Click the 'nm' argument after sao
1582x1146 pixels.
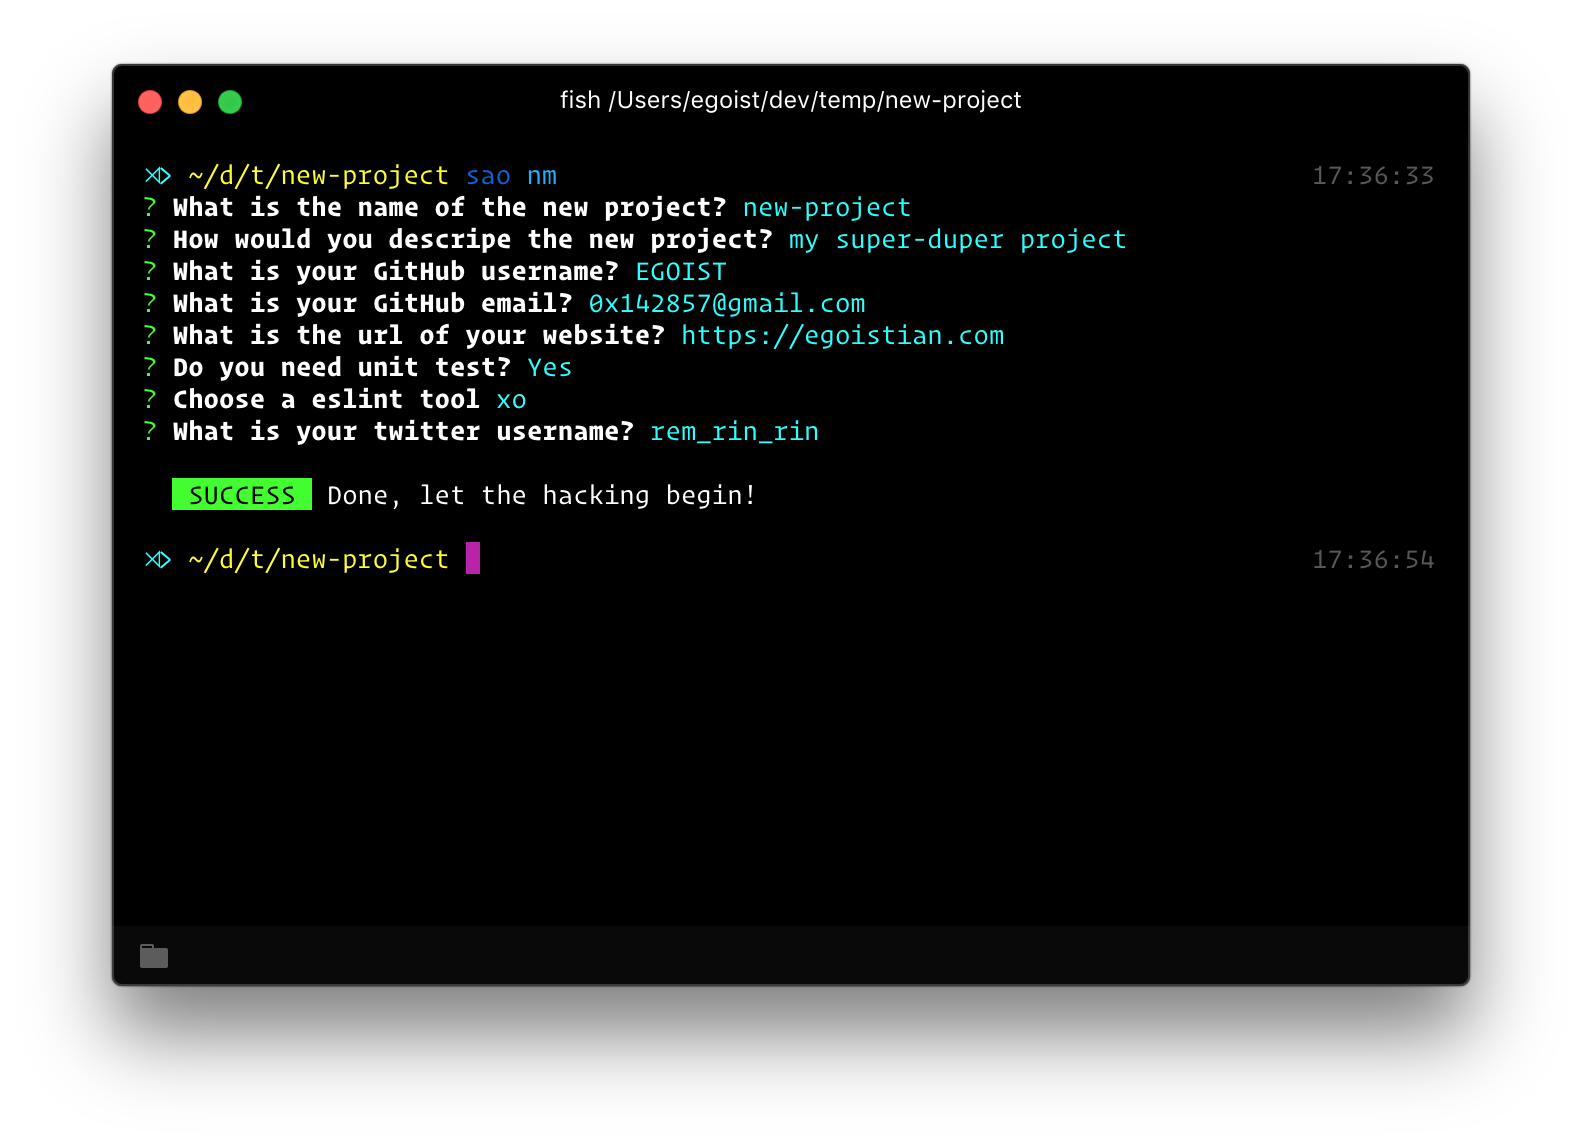point(542,176)
